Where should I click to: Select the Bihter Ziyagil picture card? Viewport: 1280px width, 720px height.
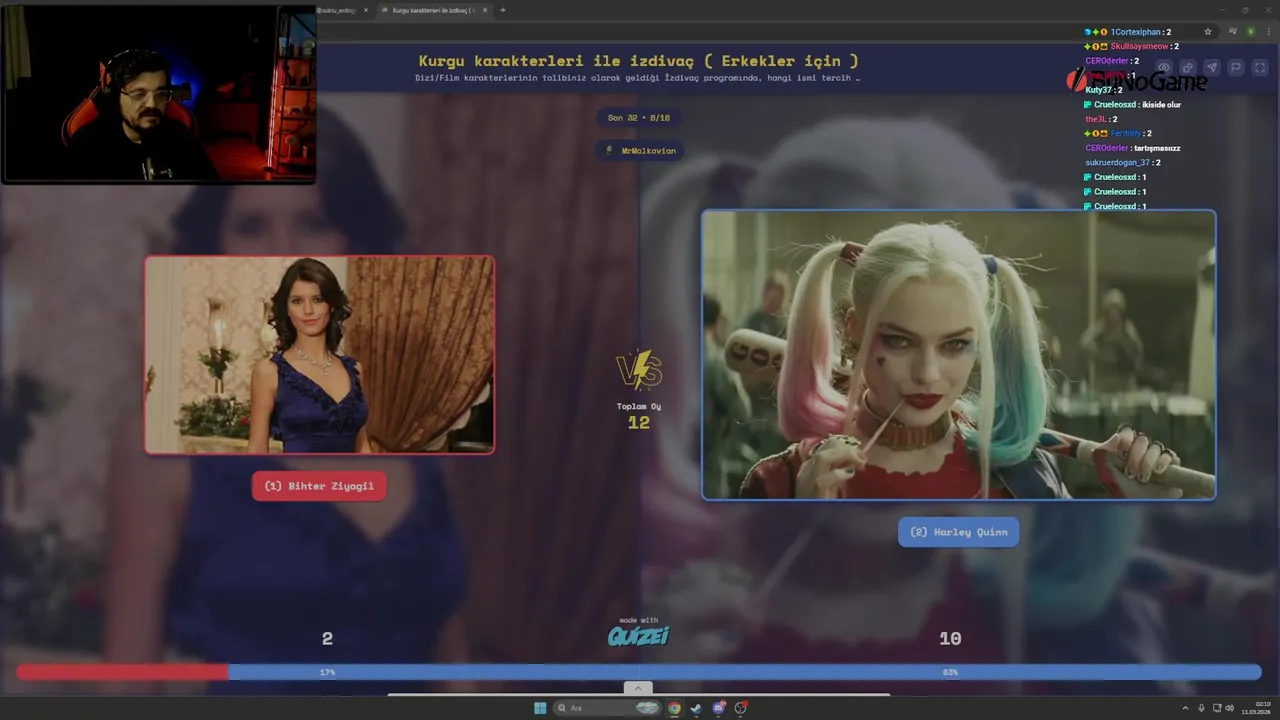tap(319, 355)
